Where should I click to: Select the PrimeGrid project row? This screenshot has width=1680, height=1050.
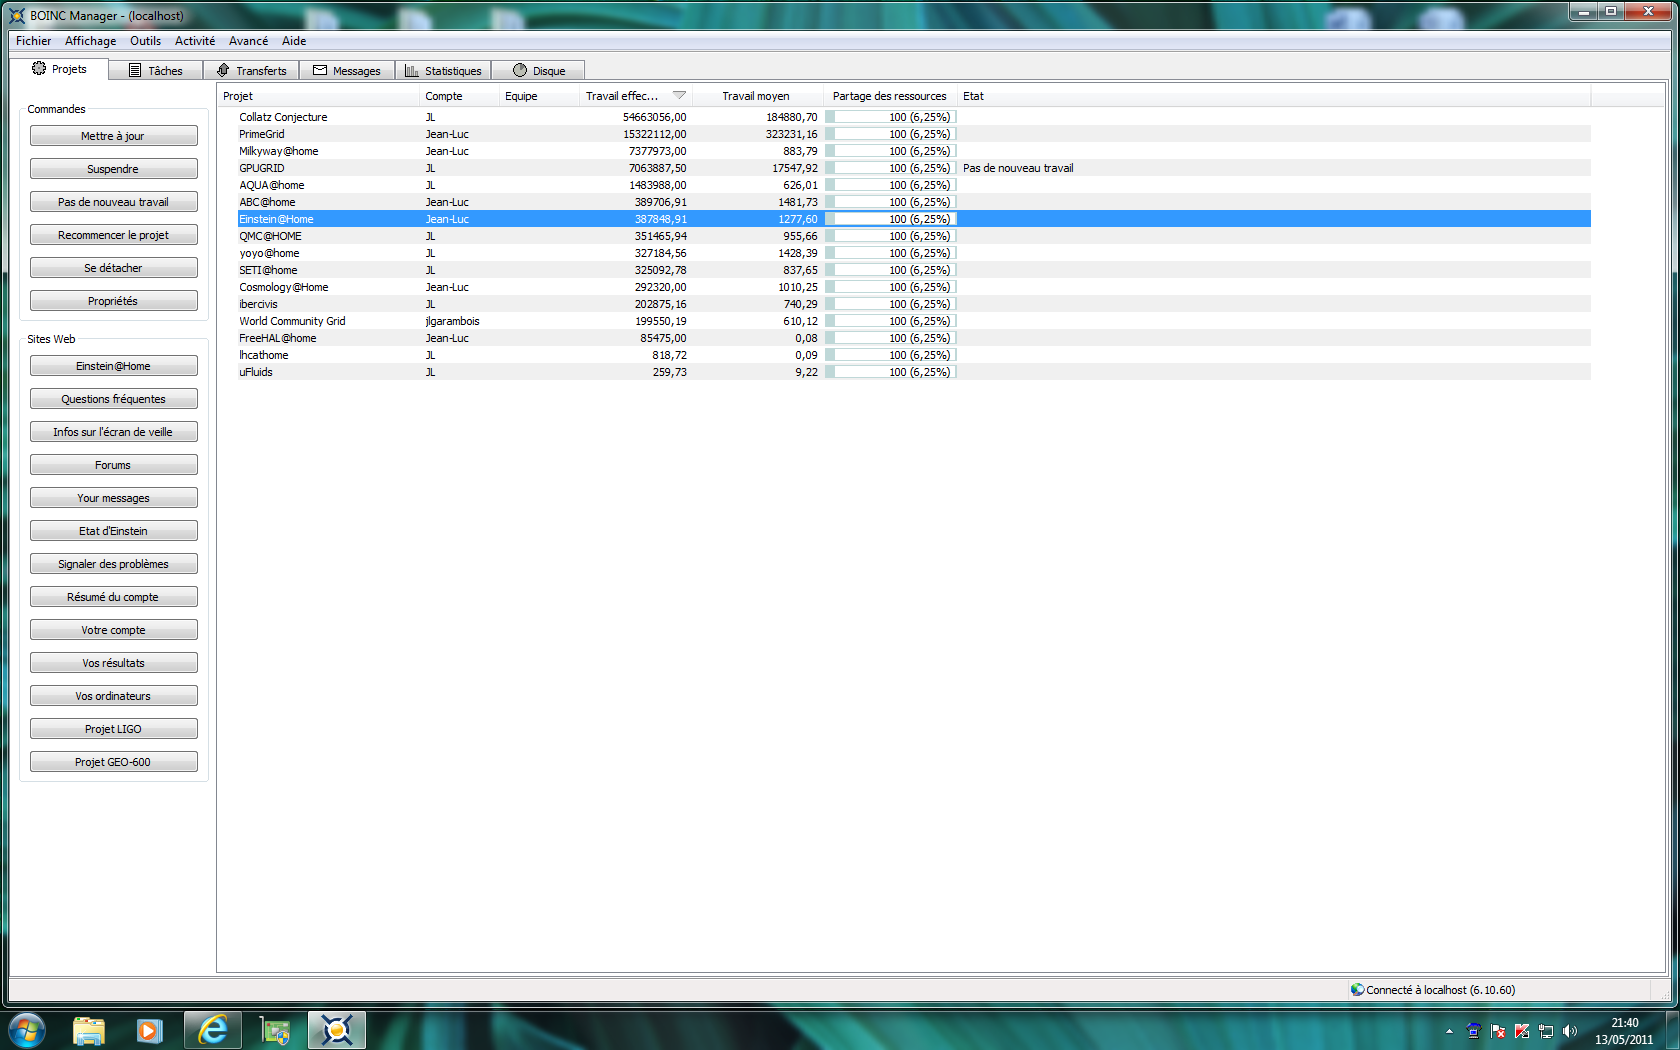point(914,134)
